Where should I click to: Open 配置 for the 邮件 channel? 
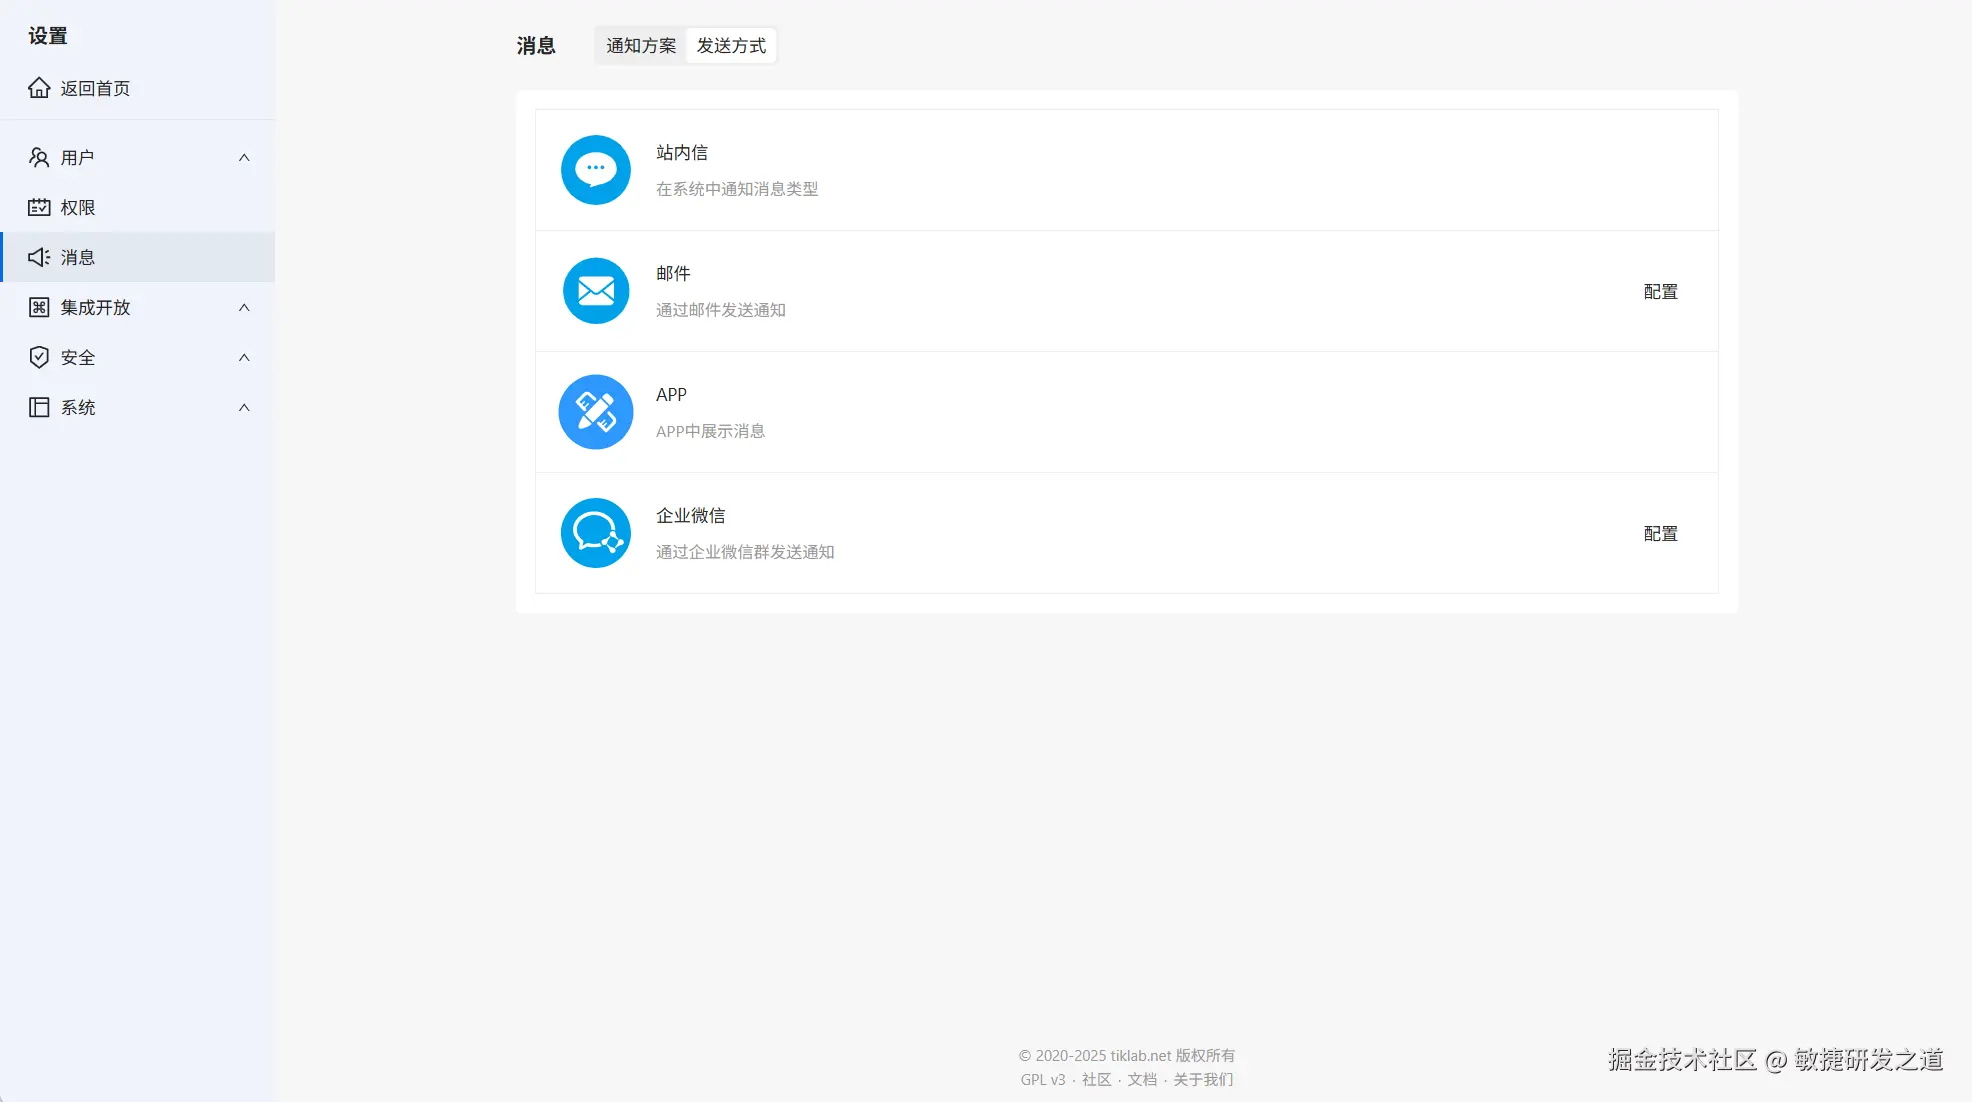coord(1660,291)
